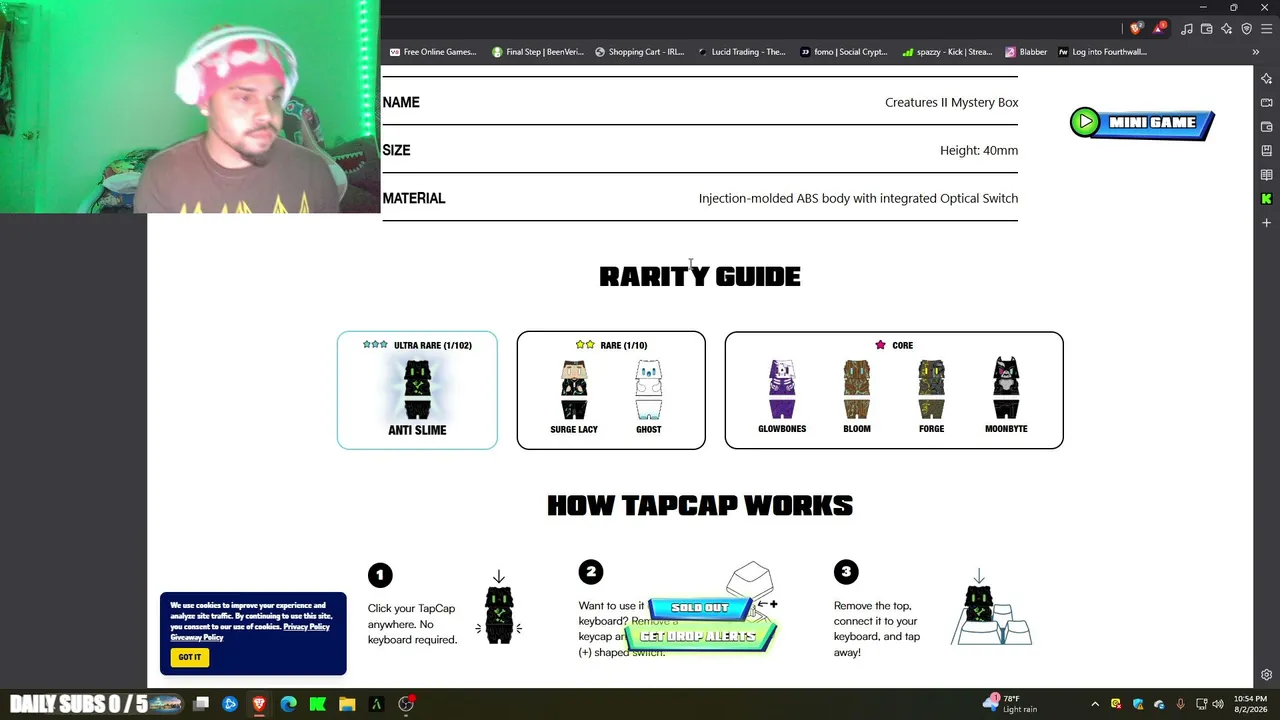Open Leo AI sparkle icon in toolbar

pos(1227,29)
